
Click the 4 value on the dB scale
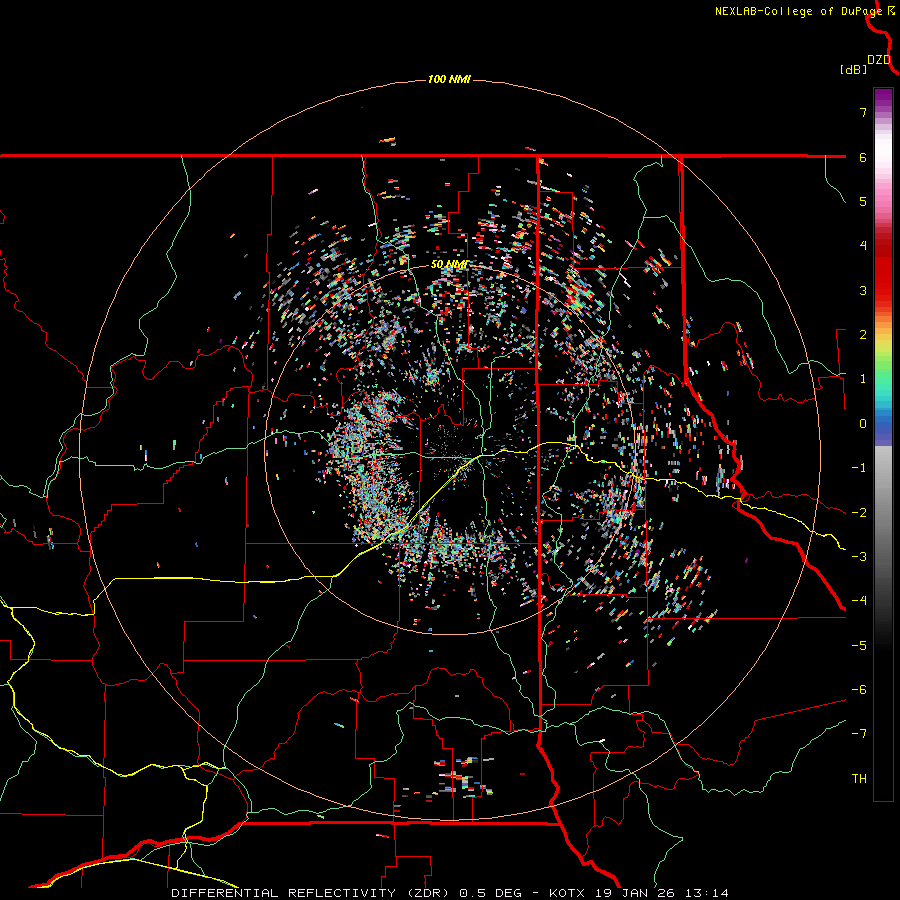point(863,246)
